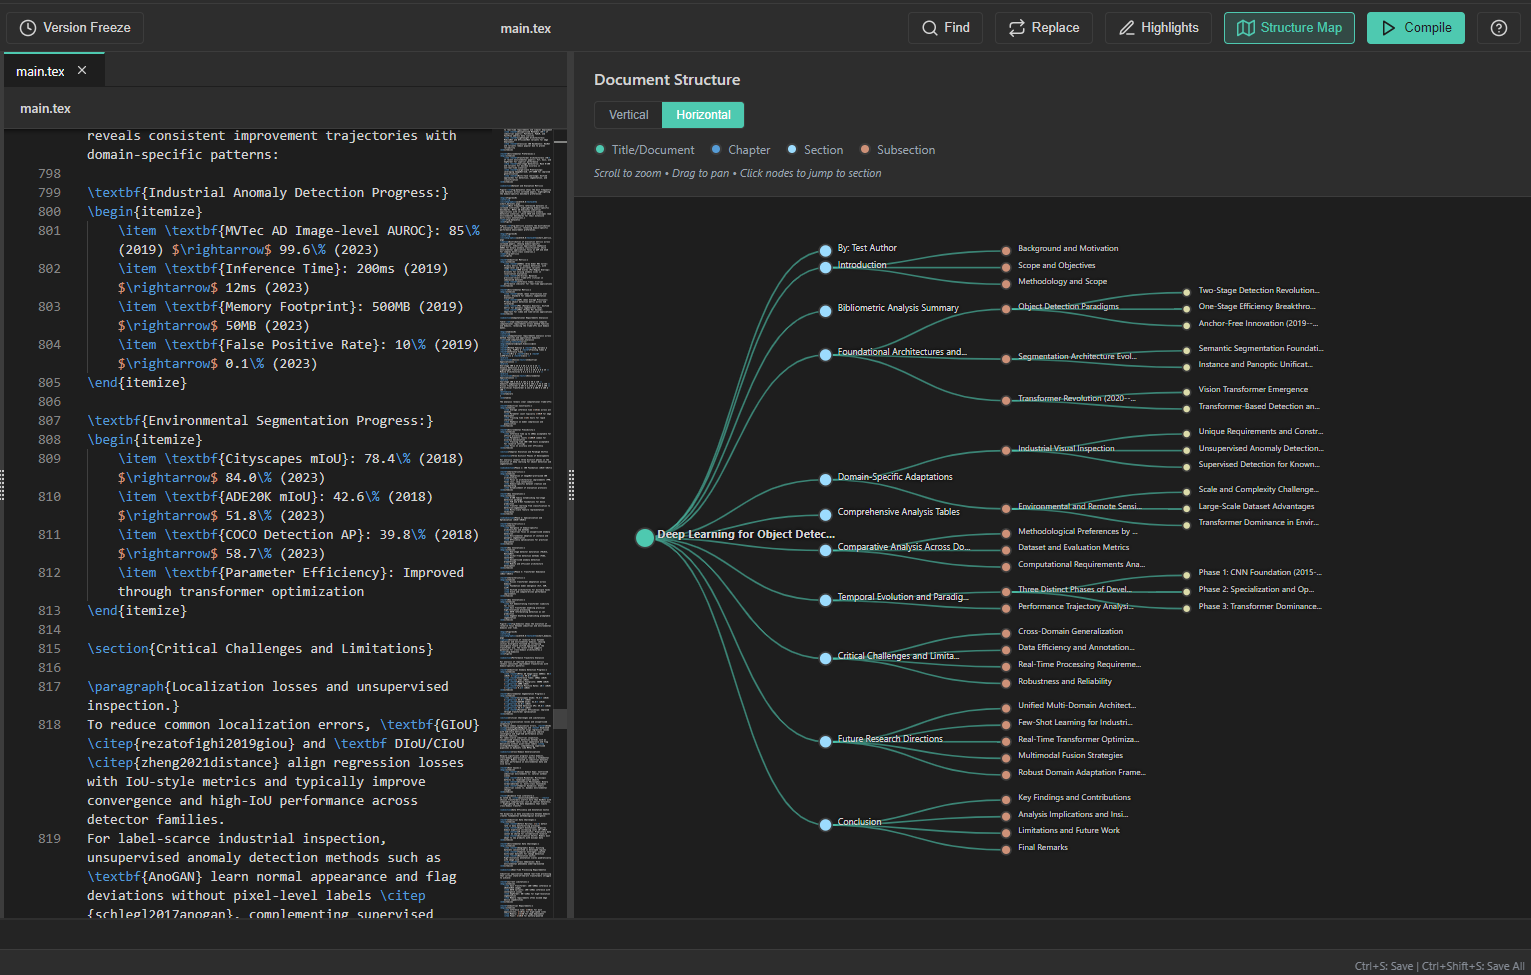Toggle the Subsection legend filter
Image resolution: width=1531 pixels, height=975 pixels.
[866, 149]
